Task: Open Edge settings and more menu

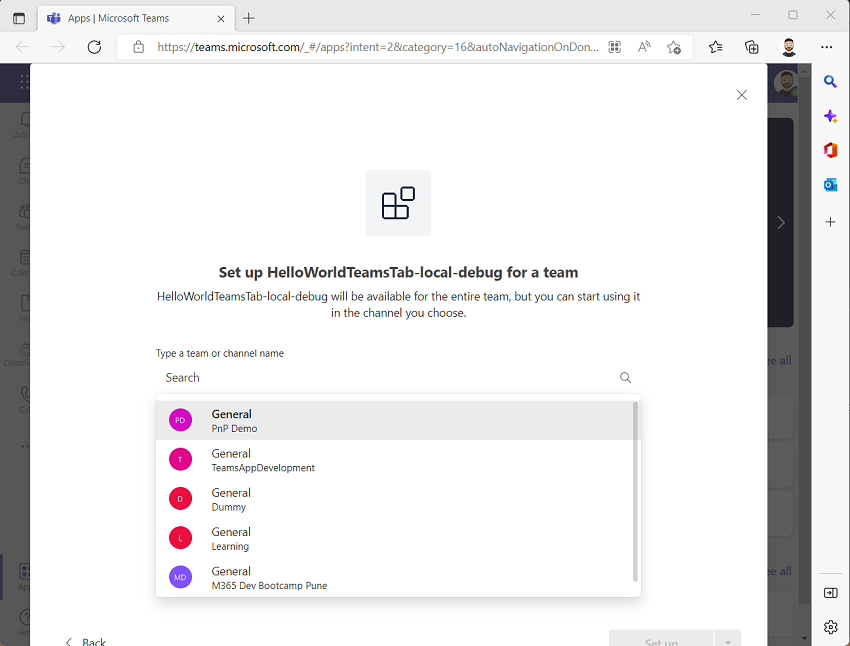Action: click(x=827, y=46)
